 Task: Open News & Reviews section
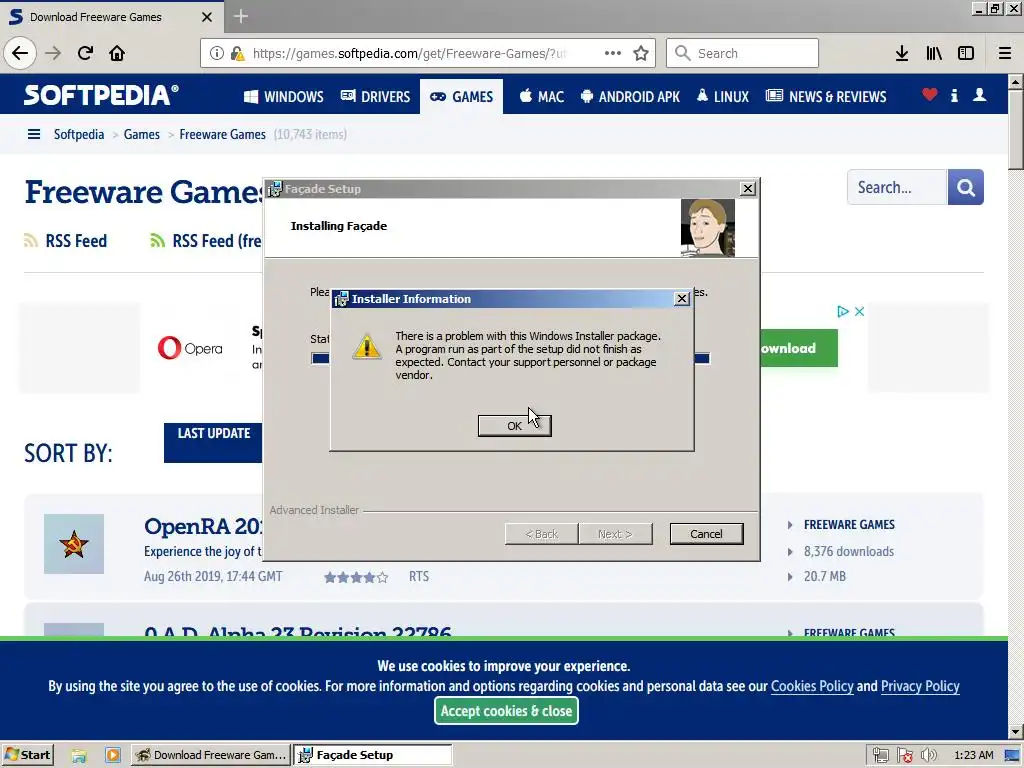826,97
